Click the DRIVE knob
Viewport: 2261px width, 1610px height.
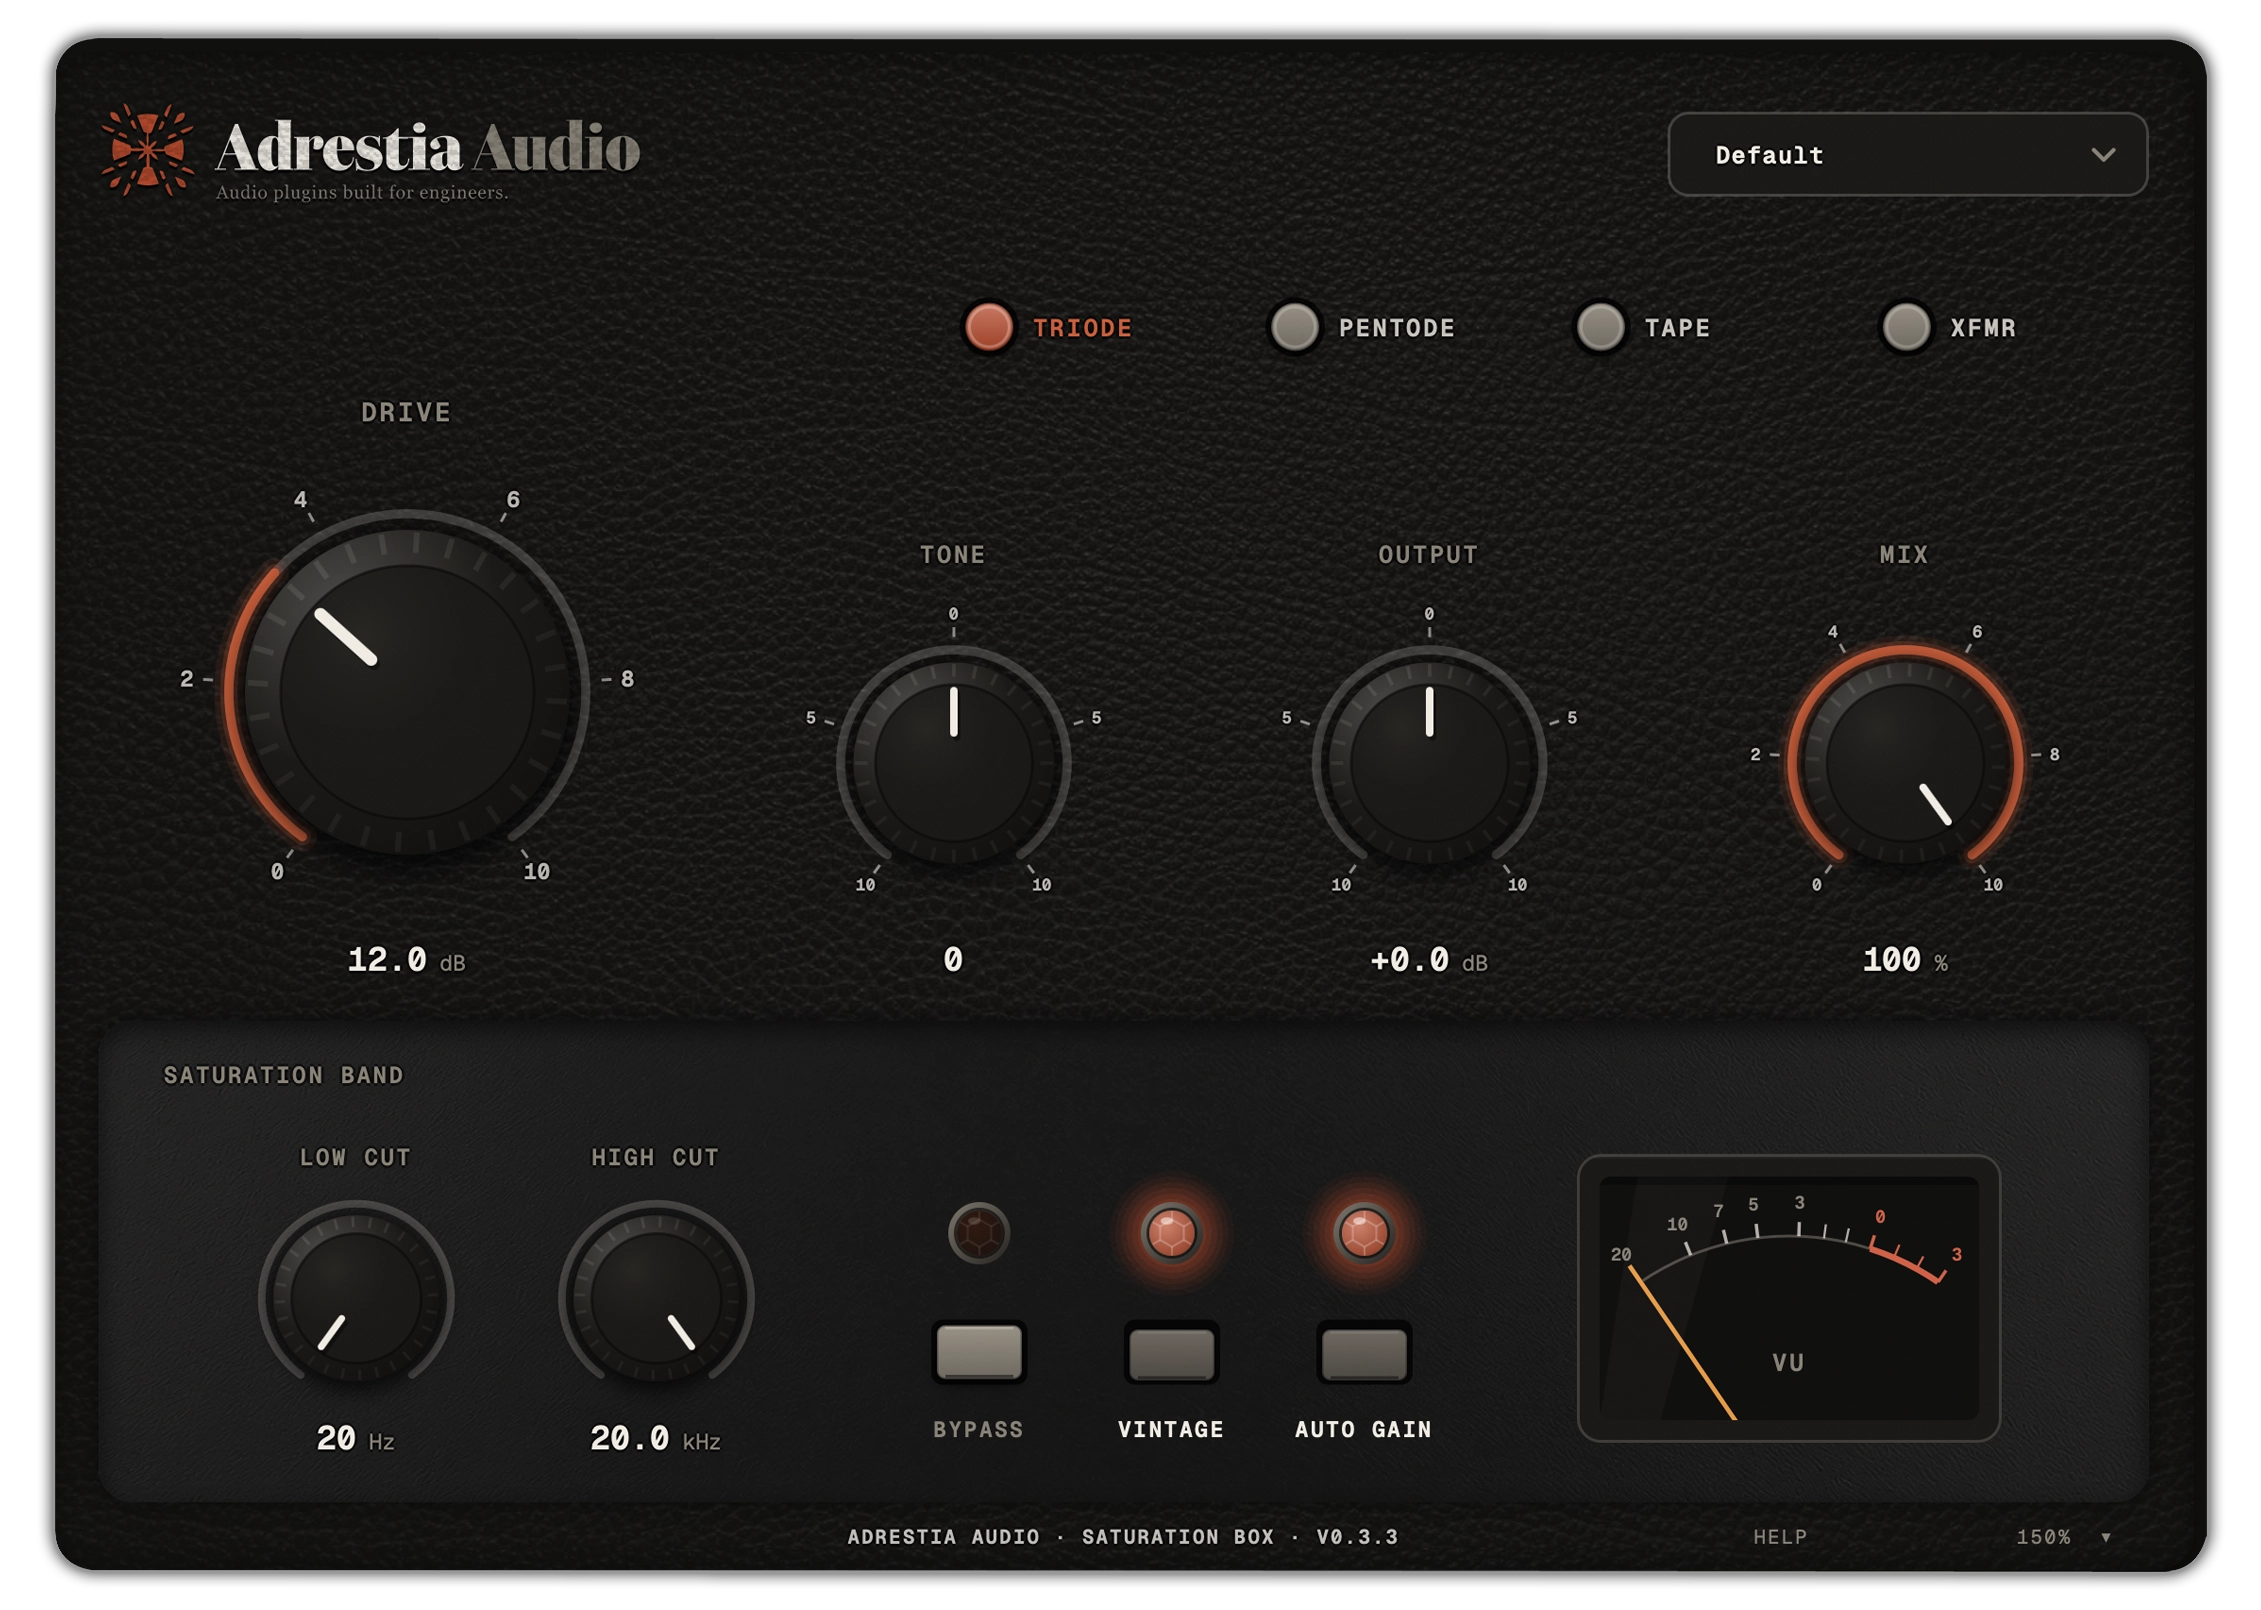click(406, 692)
